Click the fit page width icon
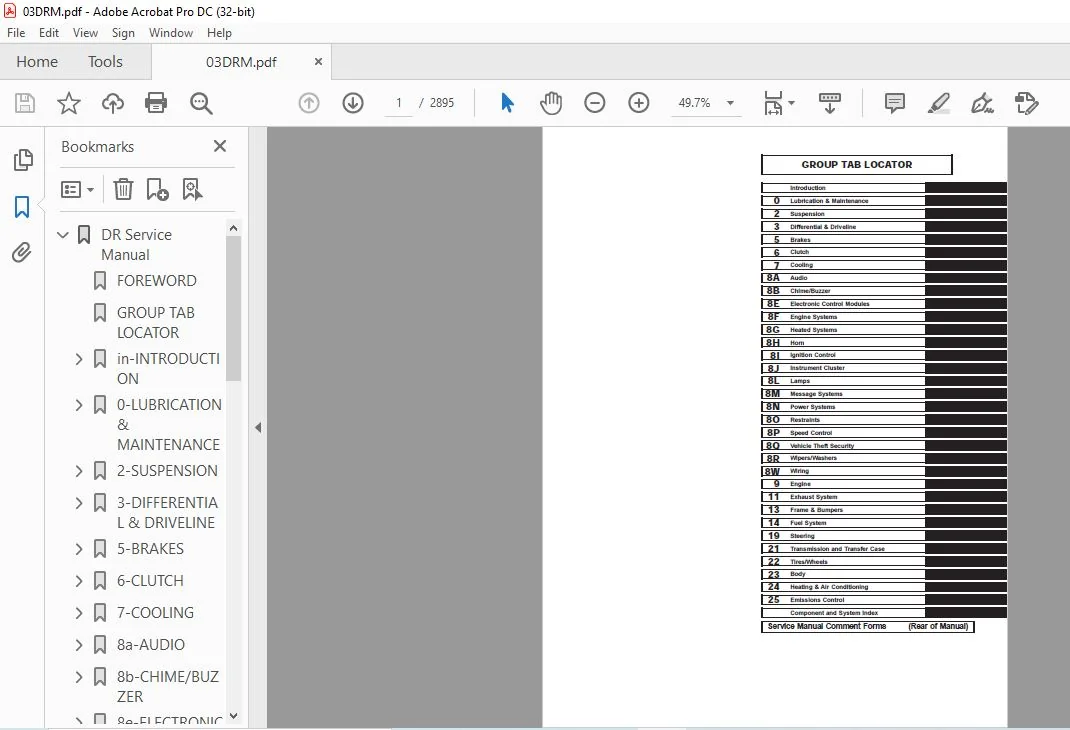1070x730 pixels. [773, 103]
